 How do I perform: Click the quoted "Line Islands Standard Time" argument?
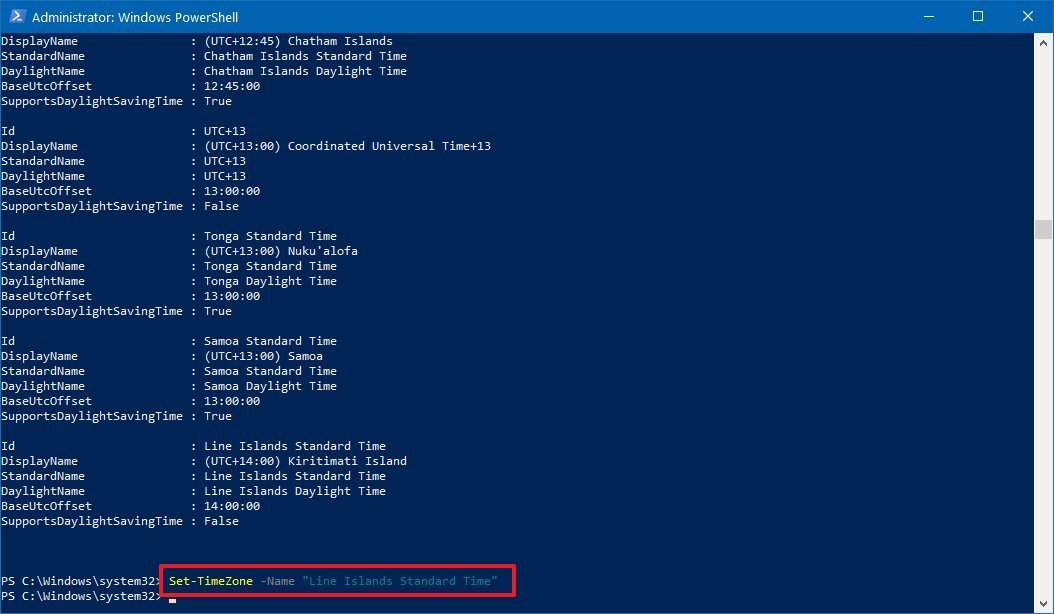(399, 581)
